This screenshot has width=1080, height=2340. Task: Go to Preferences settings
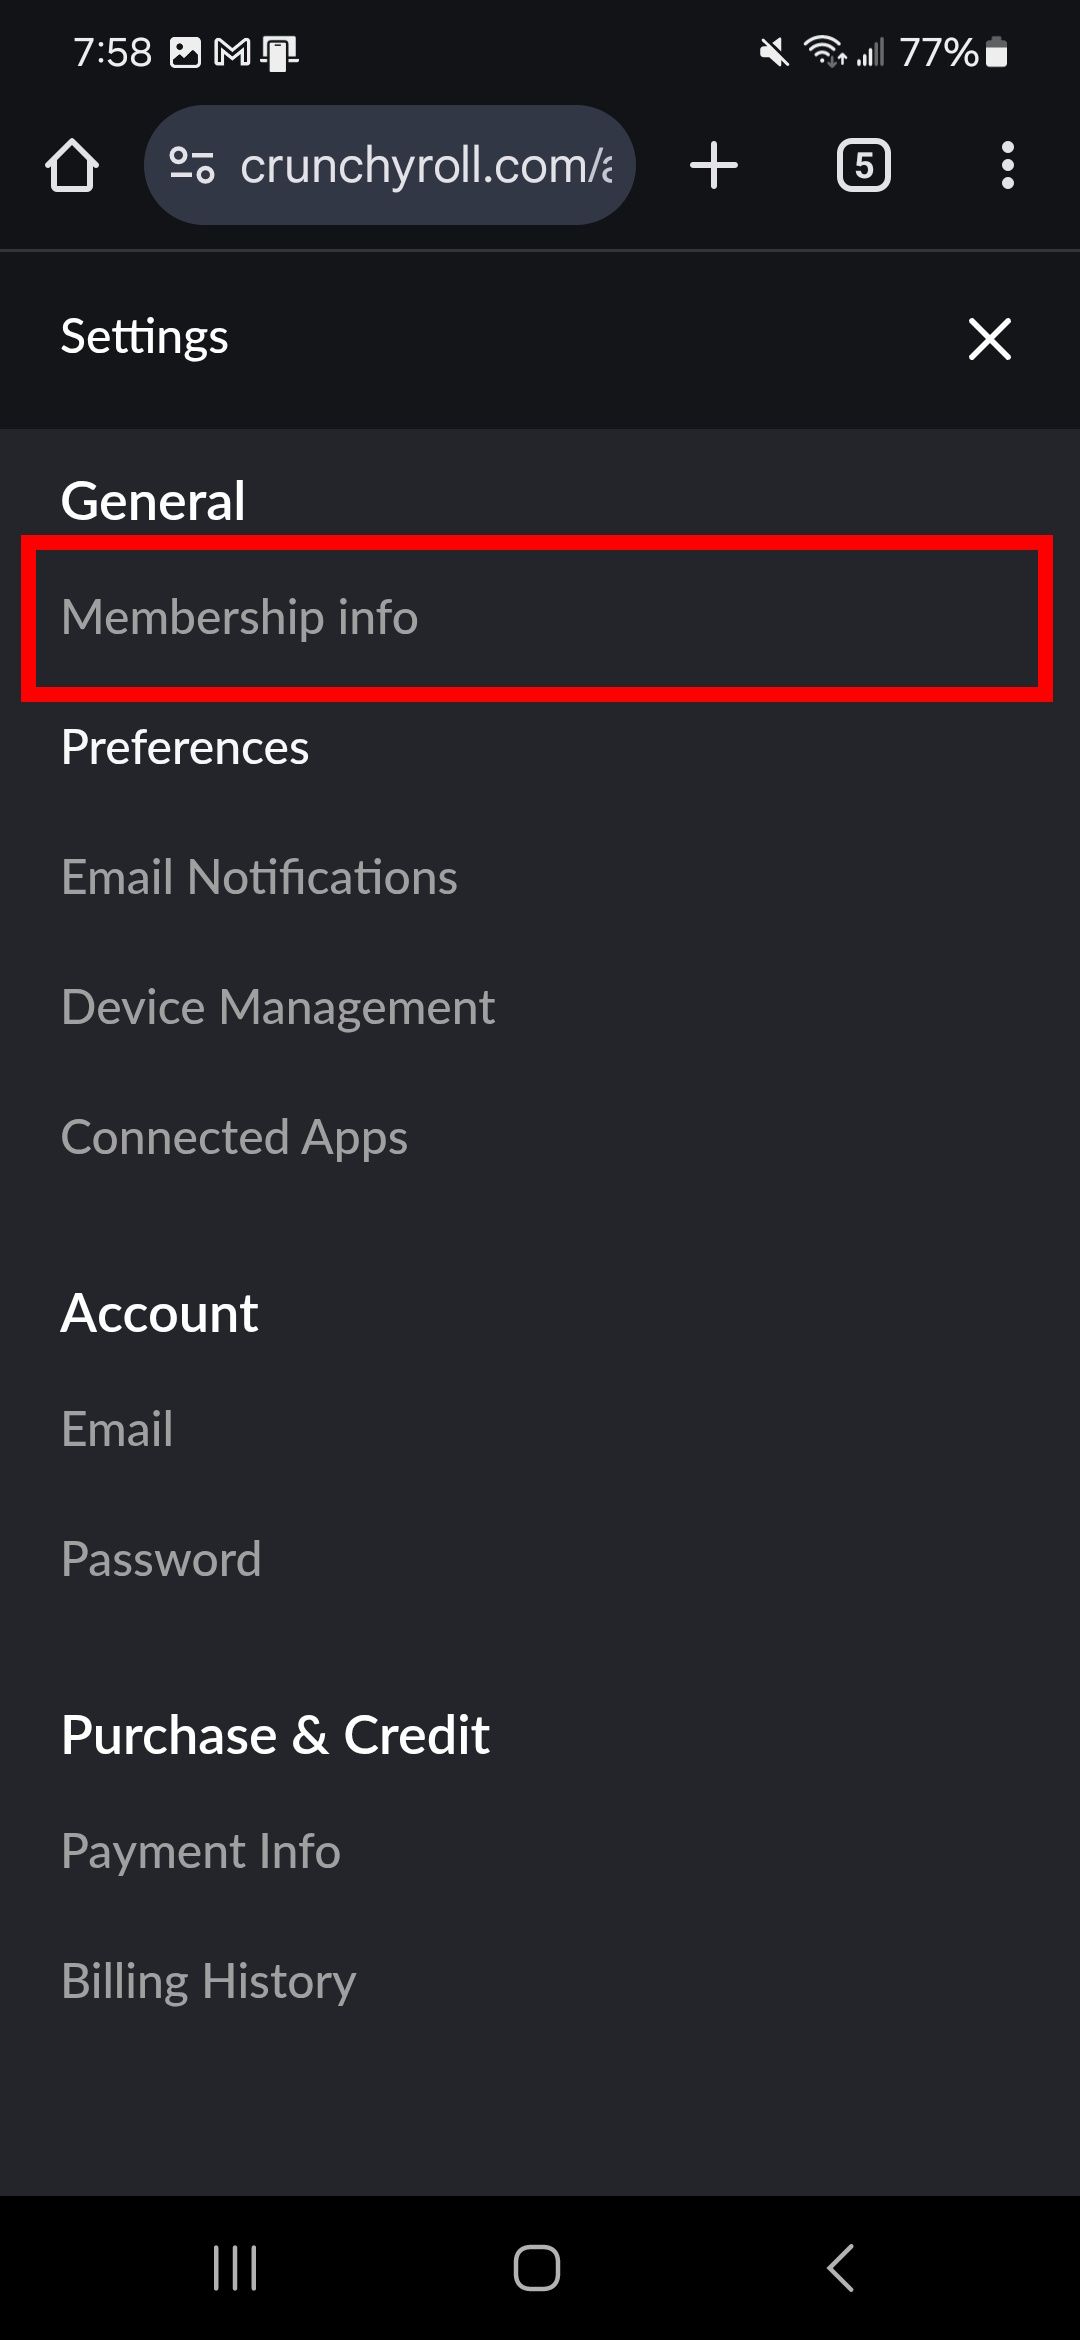(x=185, y=747)
